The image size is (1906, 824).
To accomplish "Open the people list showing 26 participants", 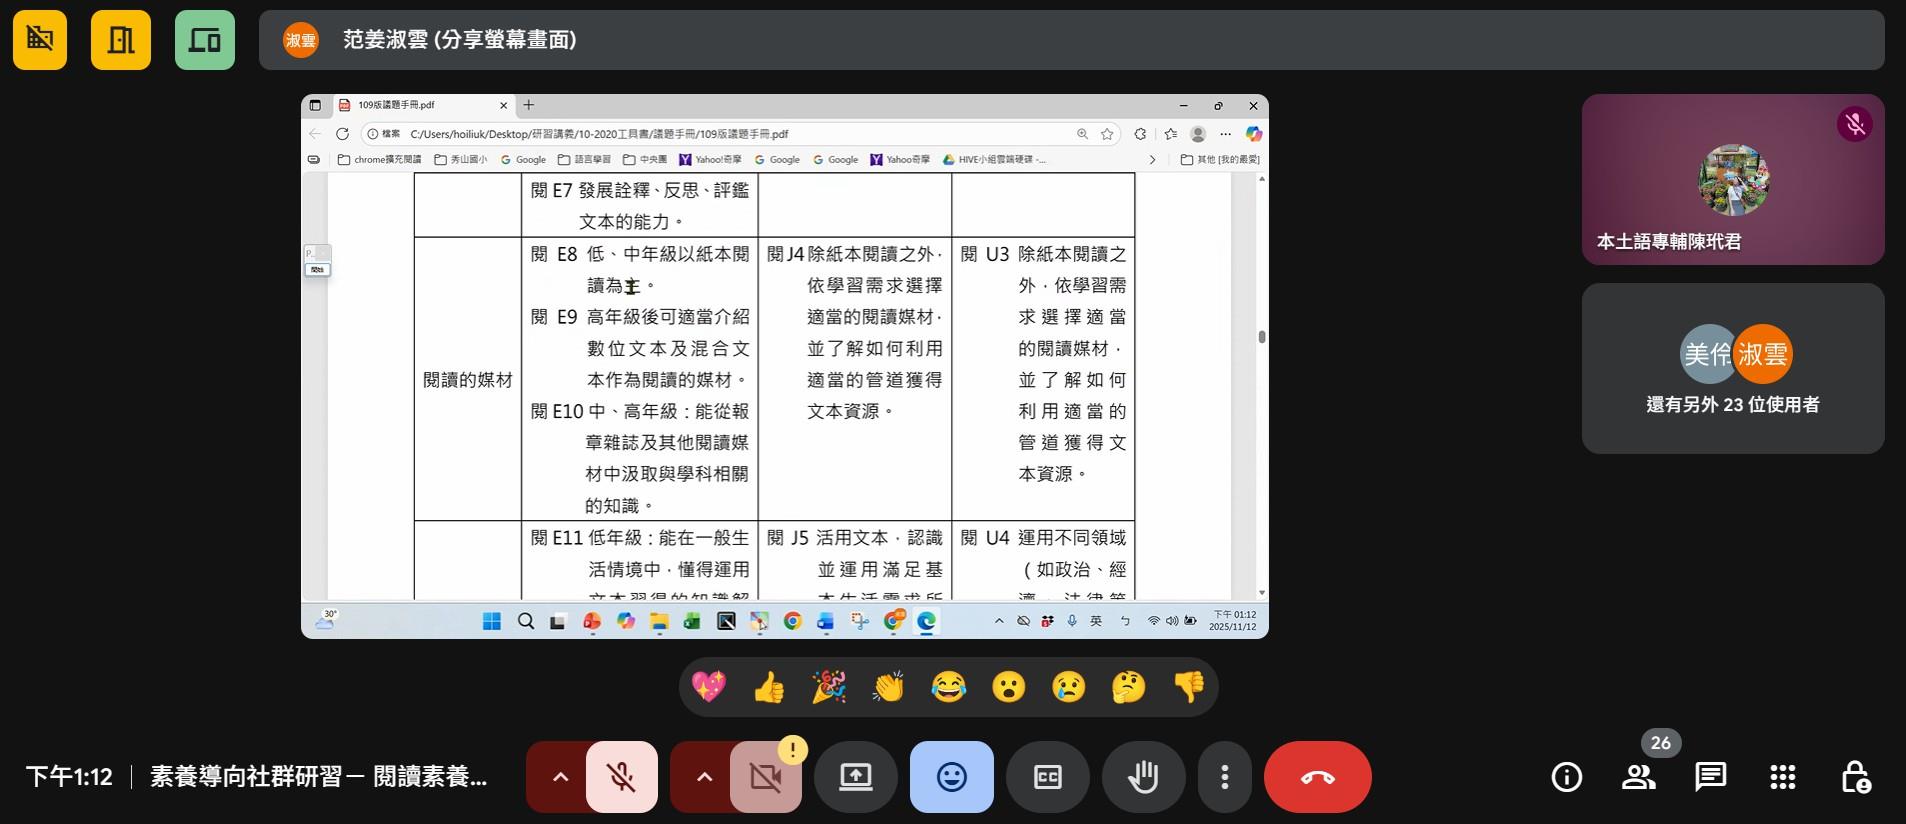I will tap(1638, 777).
